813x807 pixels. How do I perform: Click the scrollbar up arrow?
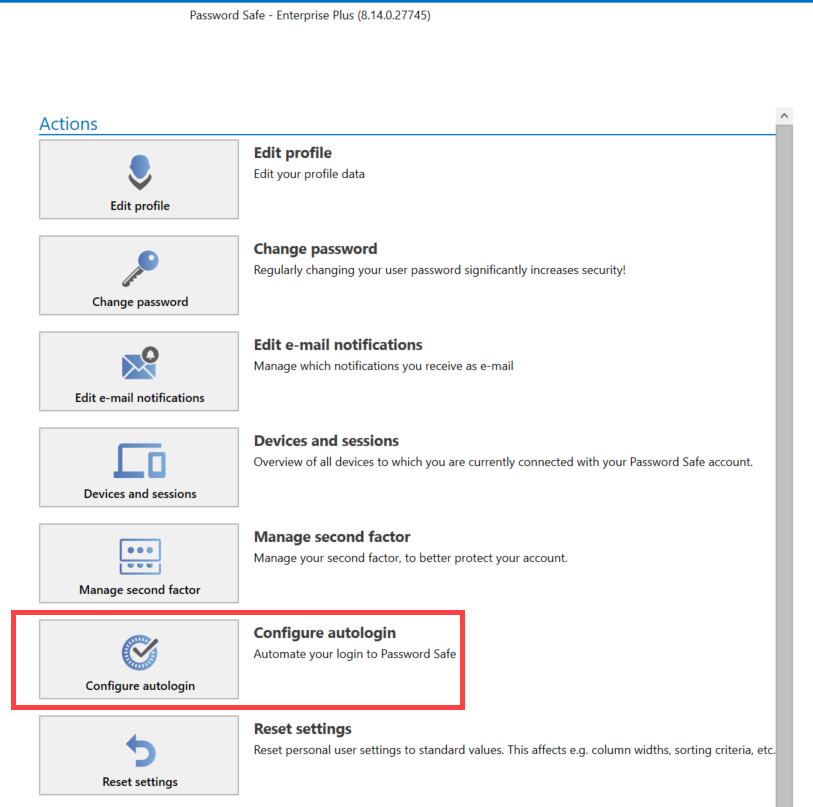coord(784,116)
